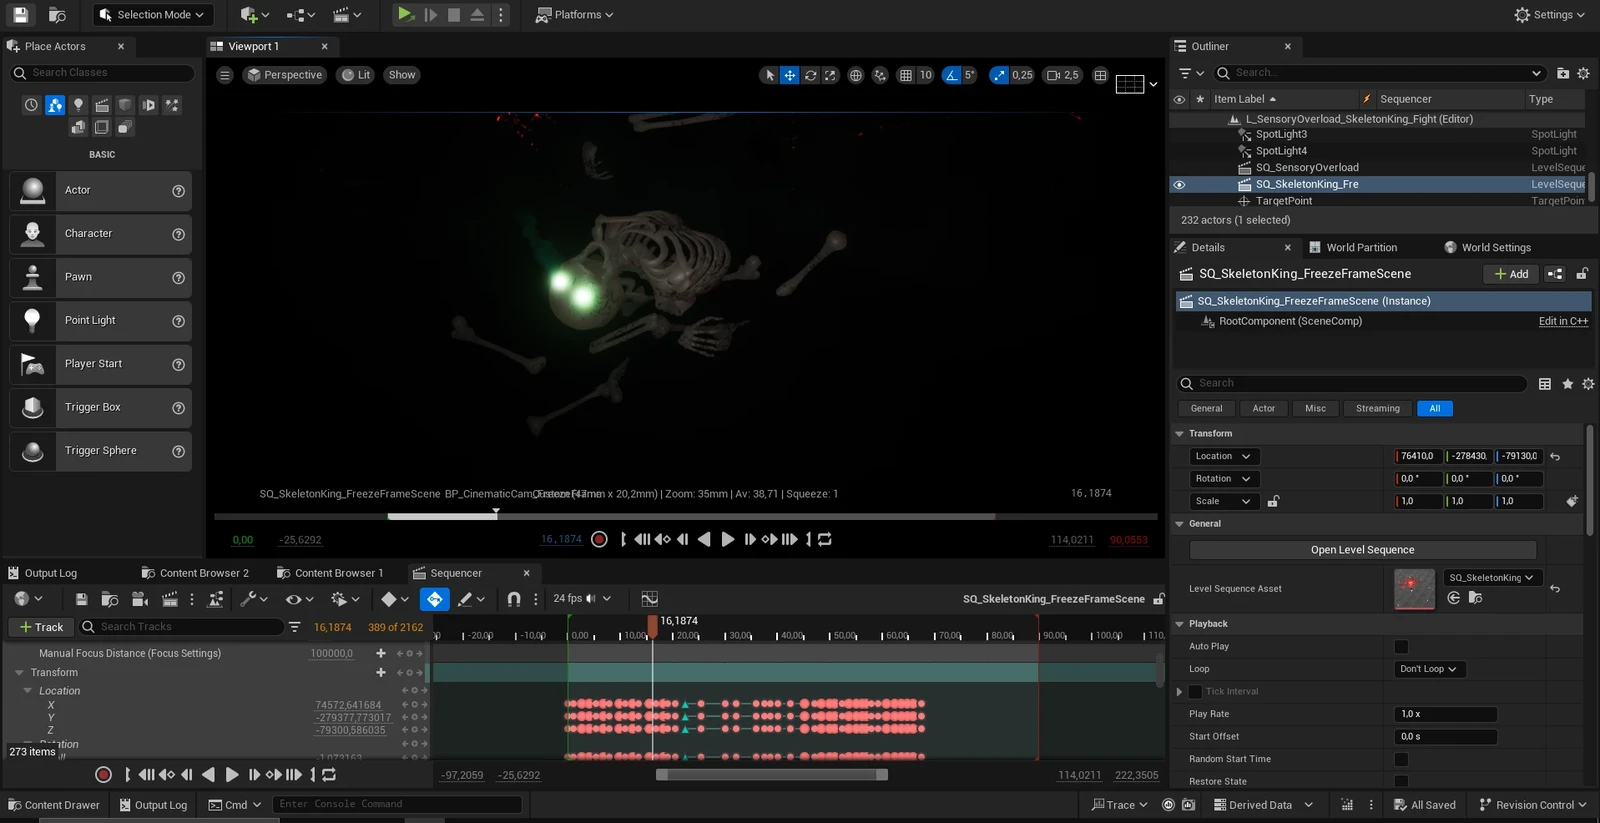The width and height of the screenshot is (1600, 823).
Task: Select the translate move gizmo tool
Action: [x=790, y=75]
